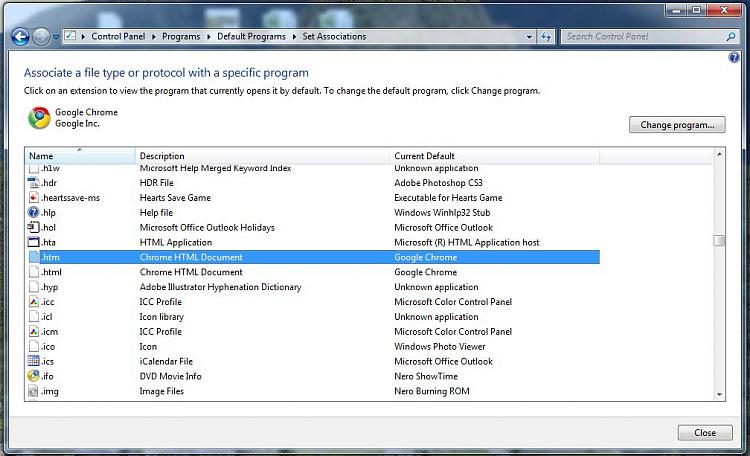
Task: Select the .ico file icon
Action: 33,346
